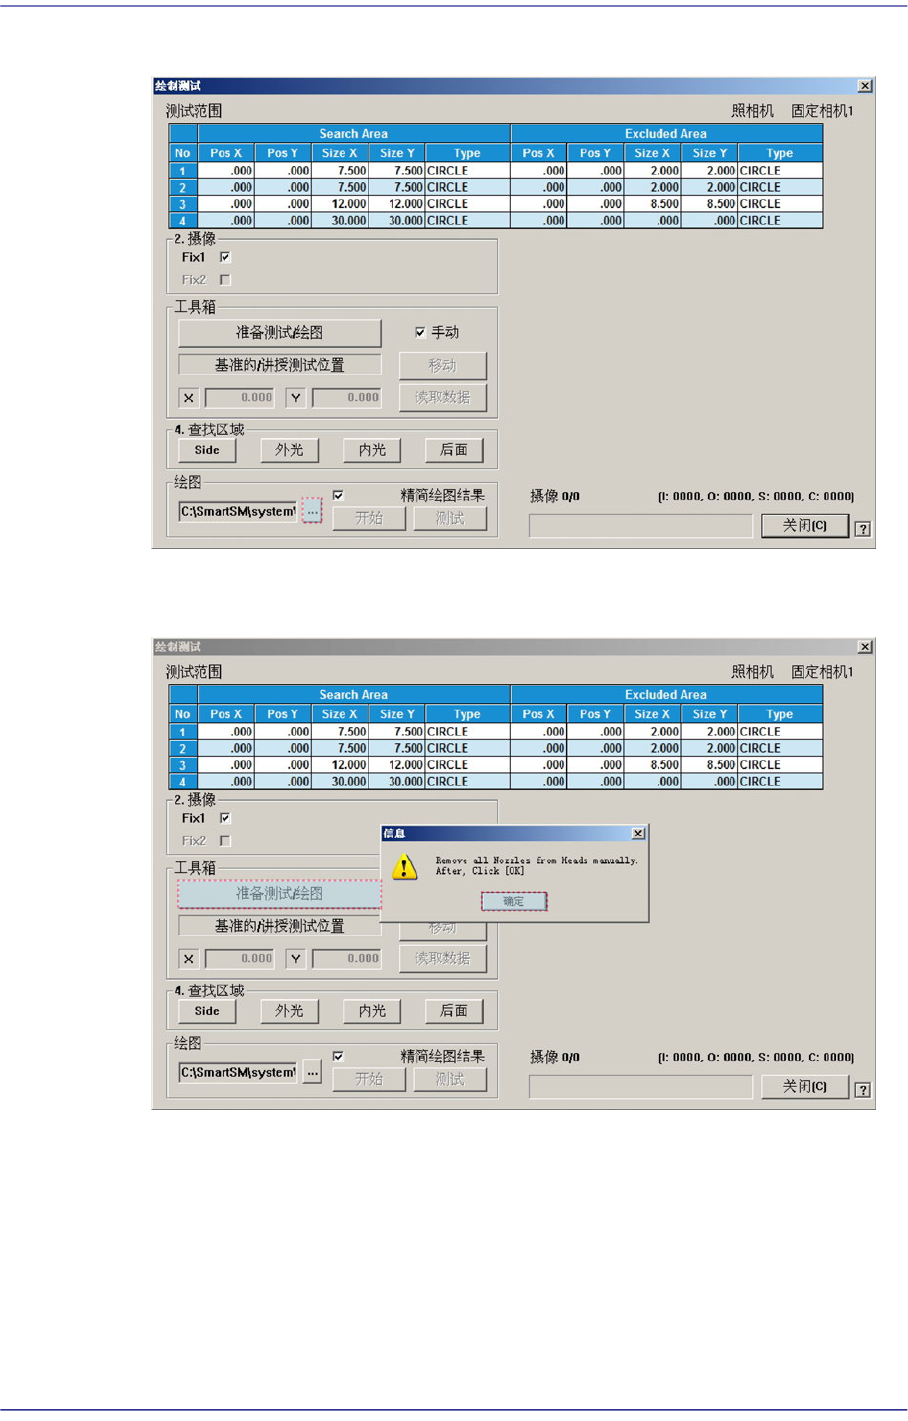Focus the X value field in lower dialog
Screen dimensions: 908x1421
coord(240,959)
